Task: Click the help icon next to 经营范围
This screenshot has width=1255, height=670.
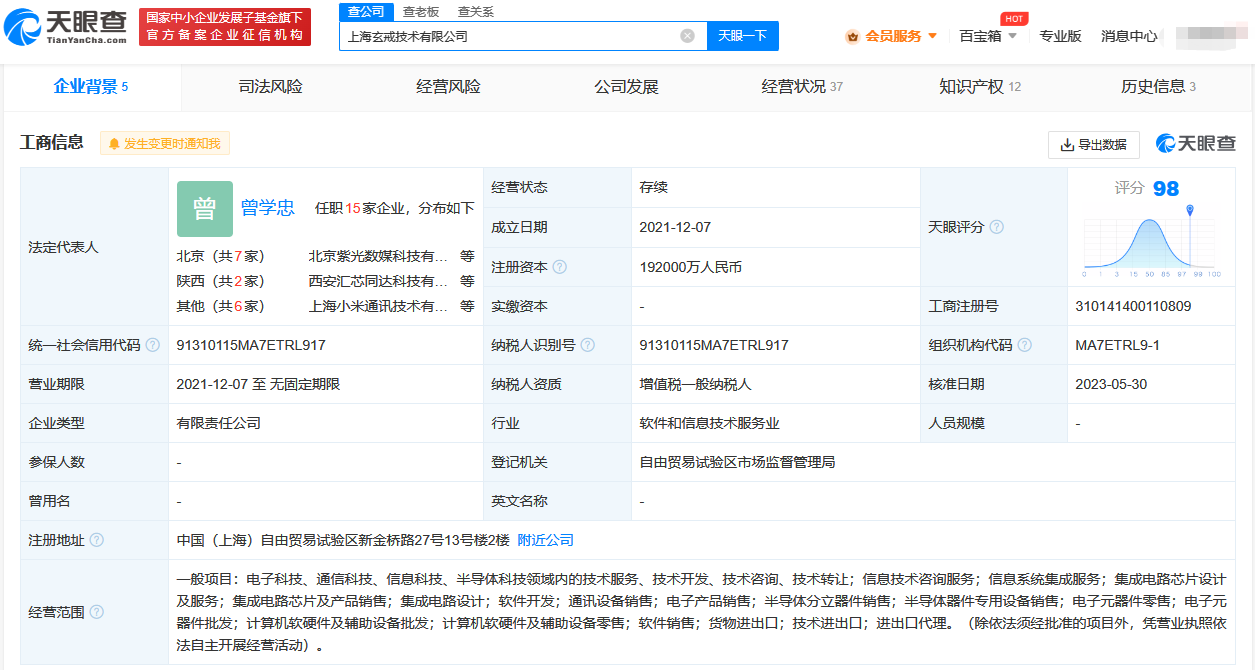Action: [97, 612]
